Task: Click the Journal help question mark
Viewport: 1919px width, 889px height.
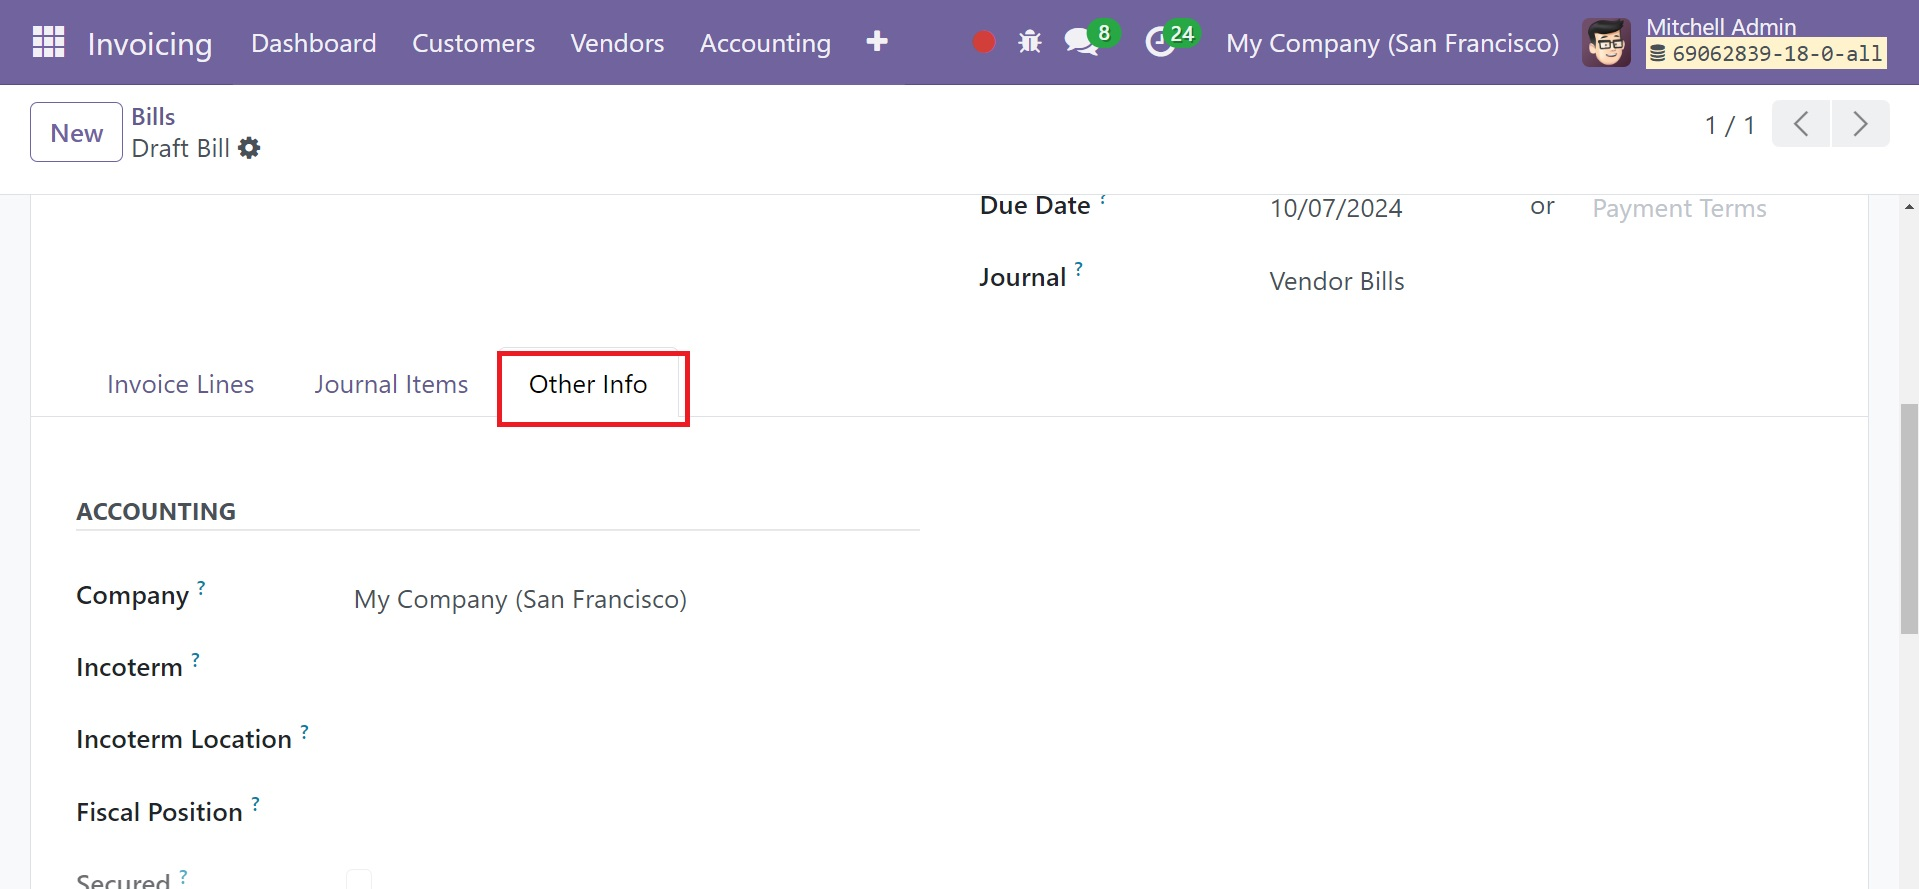Action: click(1079, 268)
